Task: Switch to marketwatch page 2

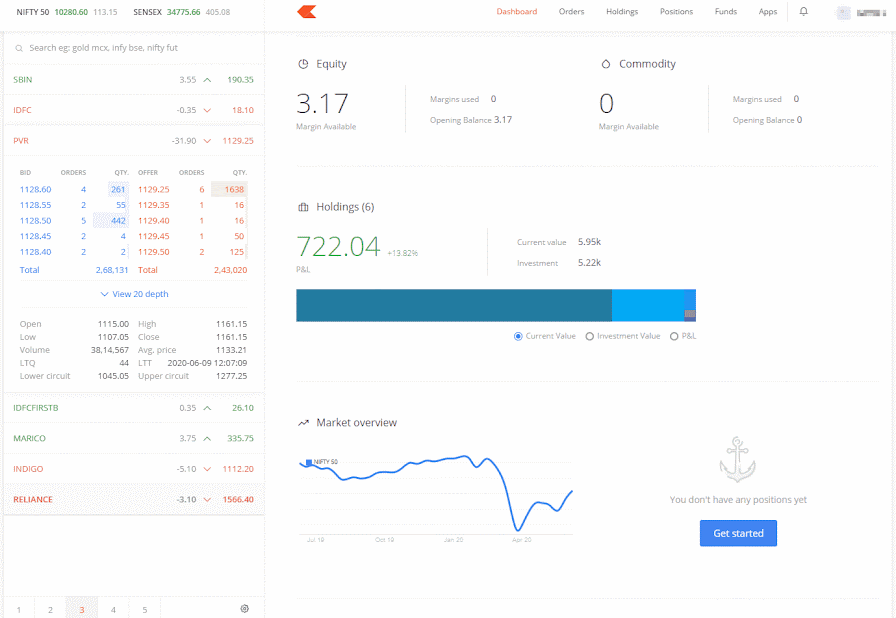Action: tap(50, 609)
